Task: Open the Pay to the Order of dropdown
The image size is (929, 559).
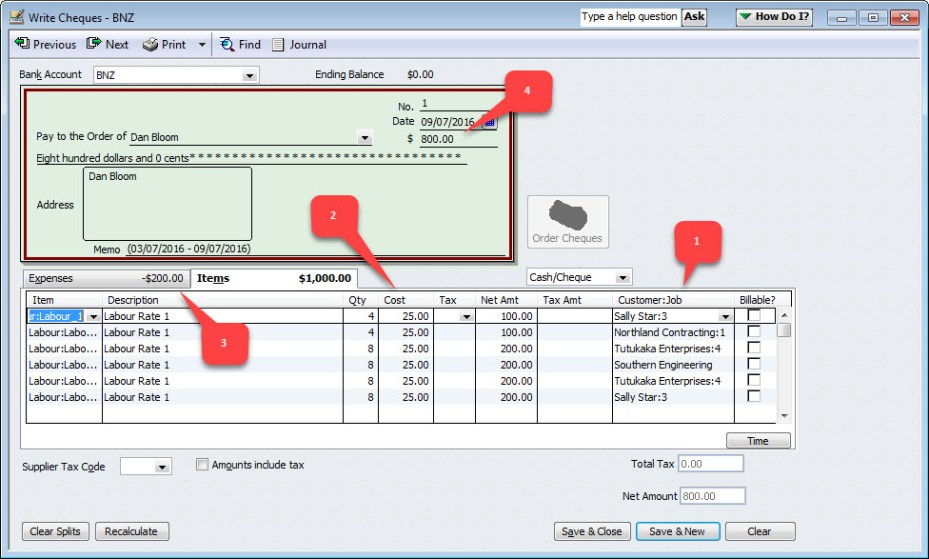Action: (x=364, y=138)
